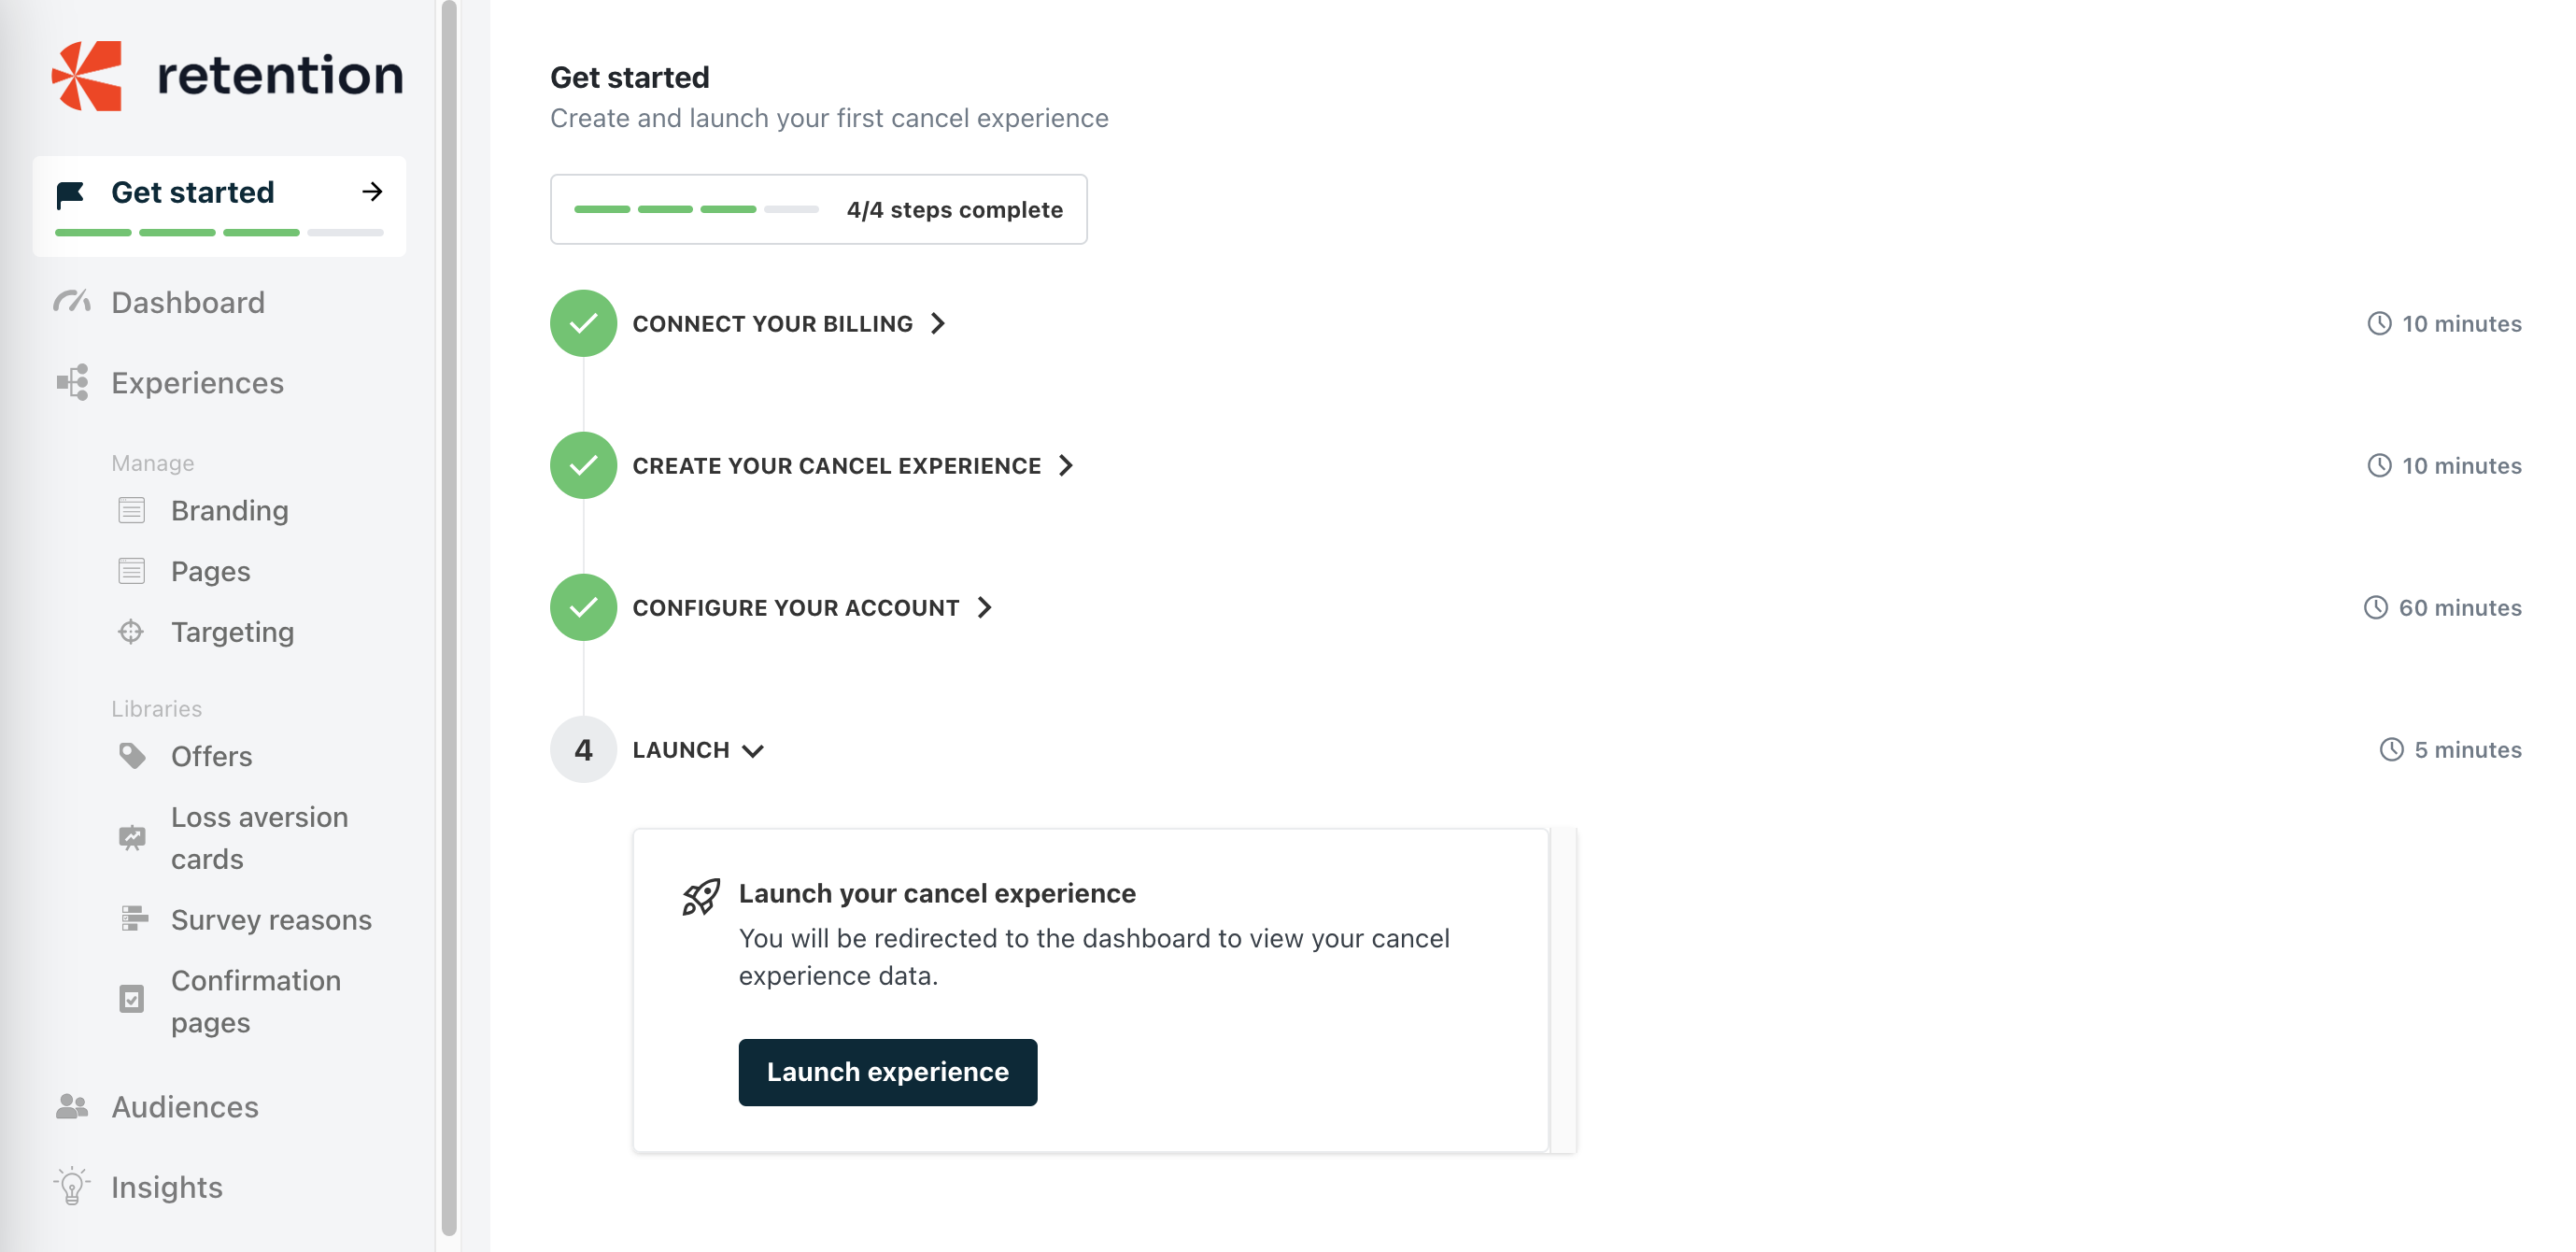
Task: Click the Audiences people icon
Action: point(72,1106)
